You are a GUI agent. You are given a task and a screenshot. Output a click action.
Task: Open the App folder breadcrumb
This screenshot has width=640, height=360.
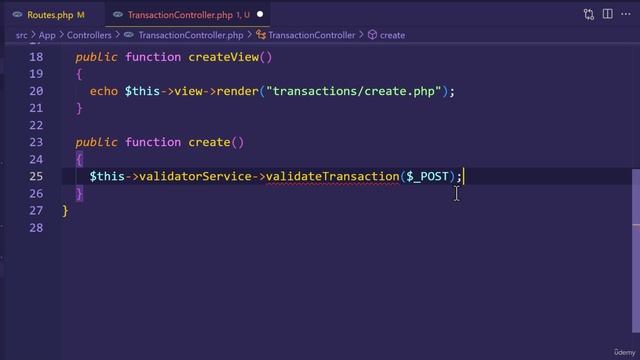click(47, 36)
